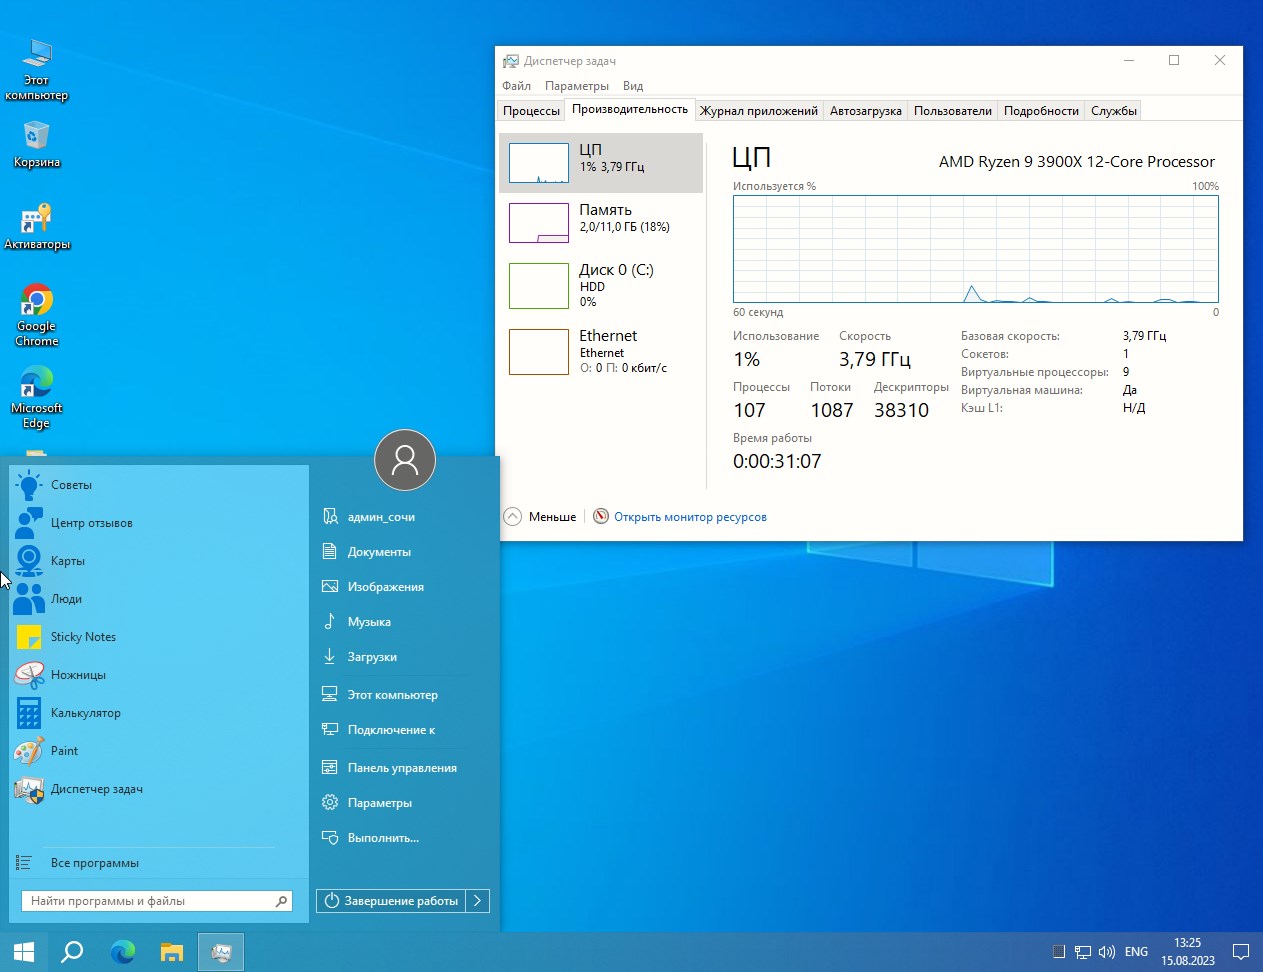Collapse details using the Меньше chevron
This screenshot has height=972, width=1263.
539,516
